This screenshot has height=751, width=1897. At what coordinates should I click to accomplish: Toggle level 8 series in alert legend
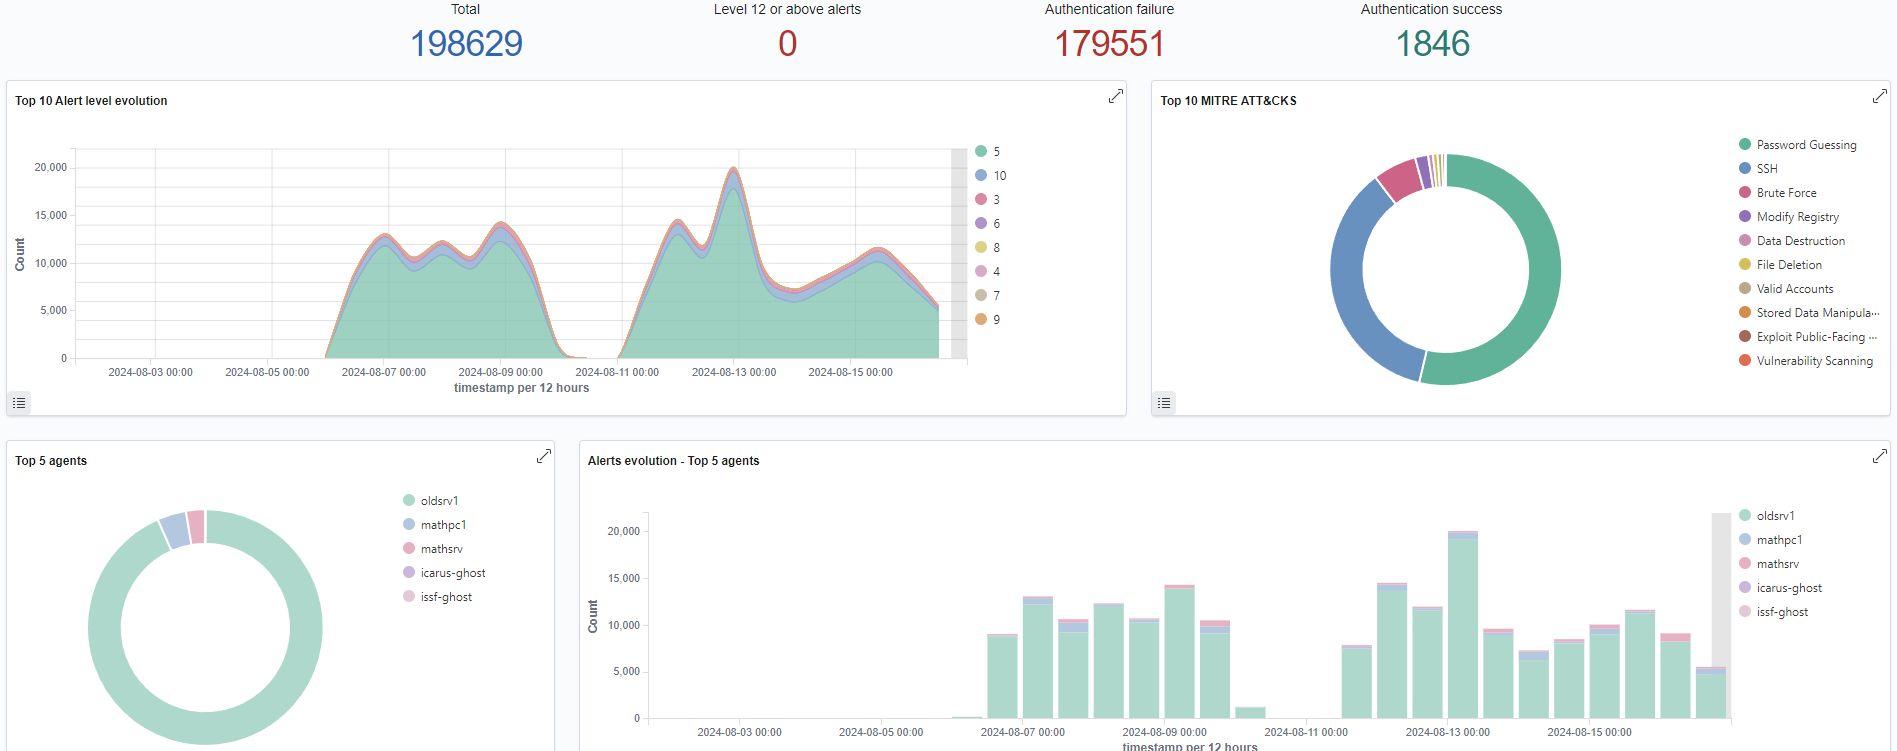988,248
